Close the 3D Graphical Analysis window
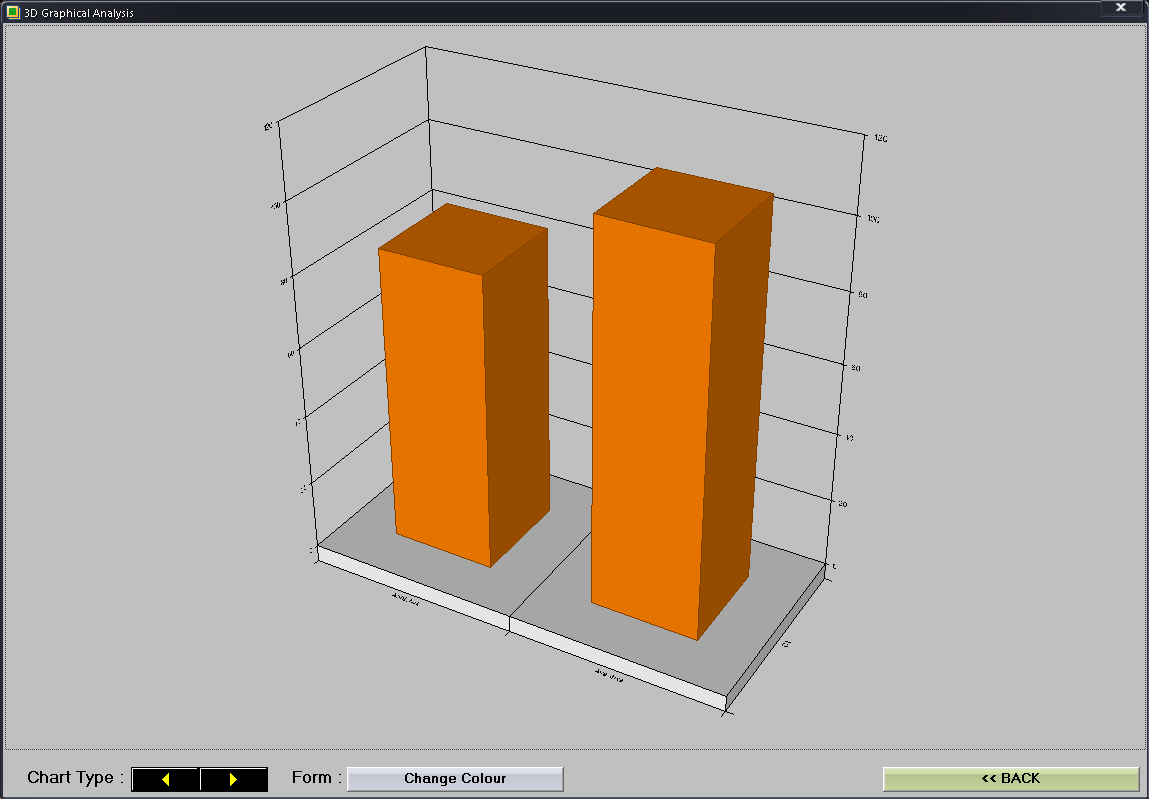The width and height of the screenshot is (1149, 799). coord(1120,7)
